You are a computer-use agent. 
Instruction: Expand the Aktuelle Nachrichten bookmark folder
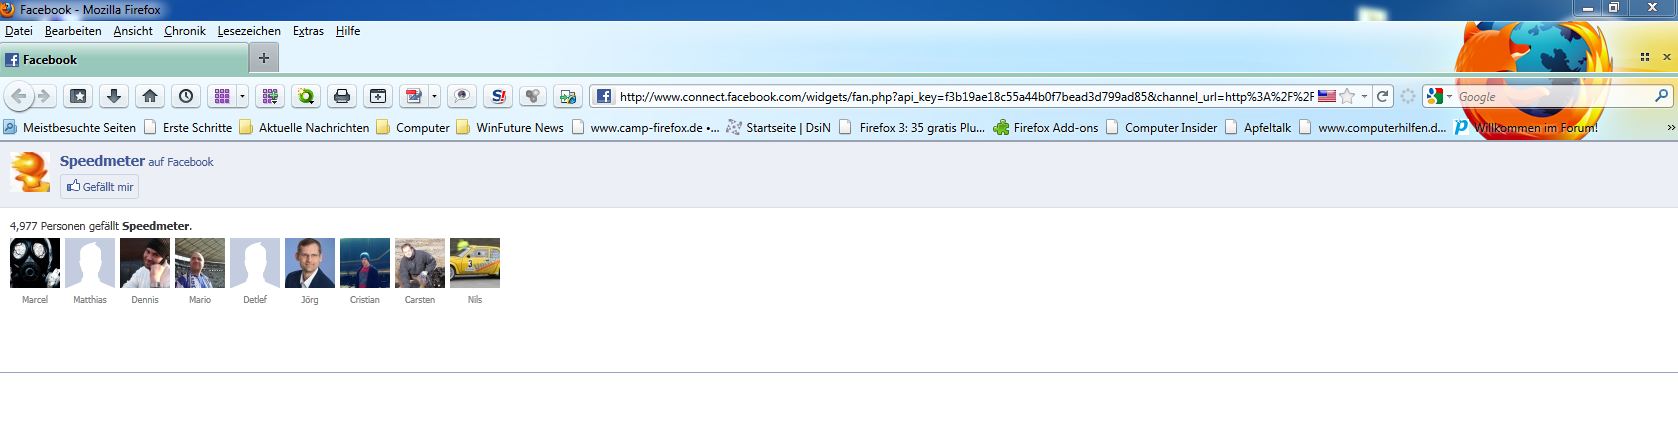click(304, 127)
